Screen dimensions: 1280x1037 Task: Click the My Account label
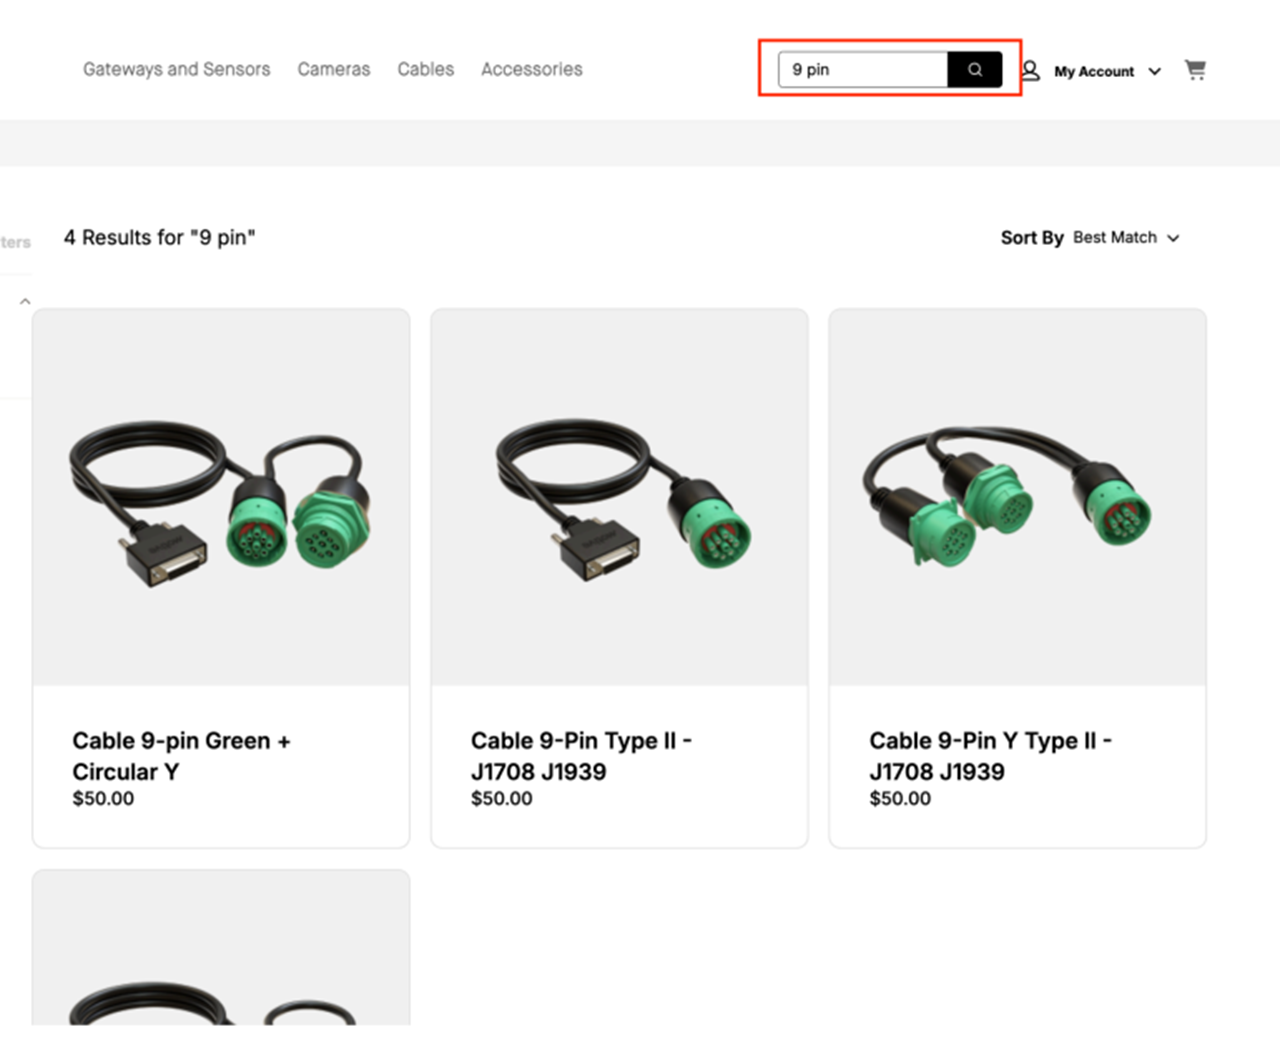pyautogui.click(x=1094, y=72)
